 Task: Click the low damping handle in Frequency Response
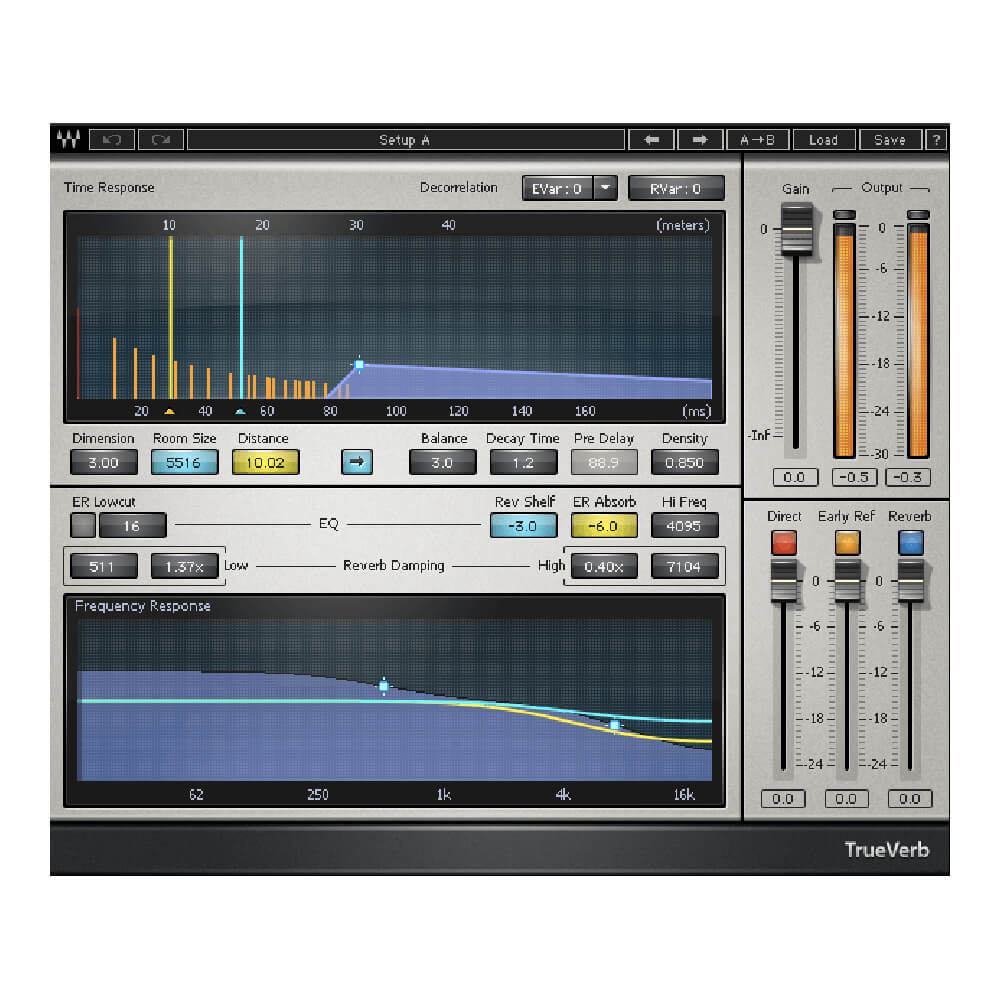tap(383, 686)
